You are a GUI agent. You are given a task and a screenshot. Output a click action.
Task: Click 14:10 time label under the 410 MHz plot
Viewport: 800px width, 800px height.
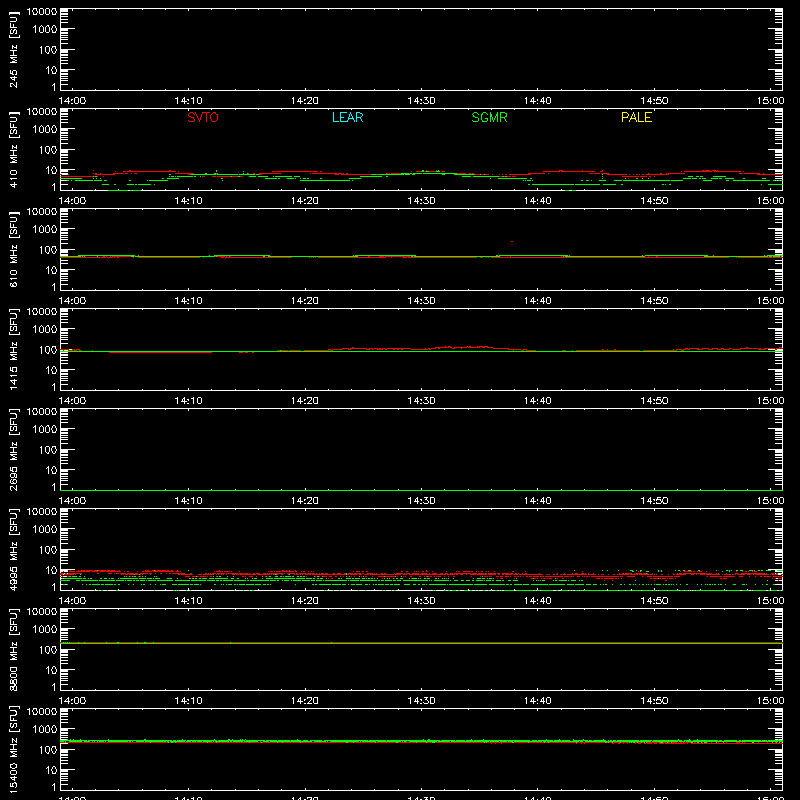pos(188,201)
